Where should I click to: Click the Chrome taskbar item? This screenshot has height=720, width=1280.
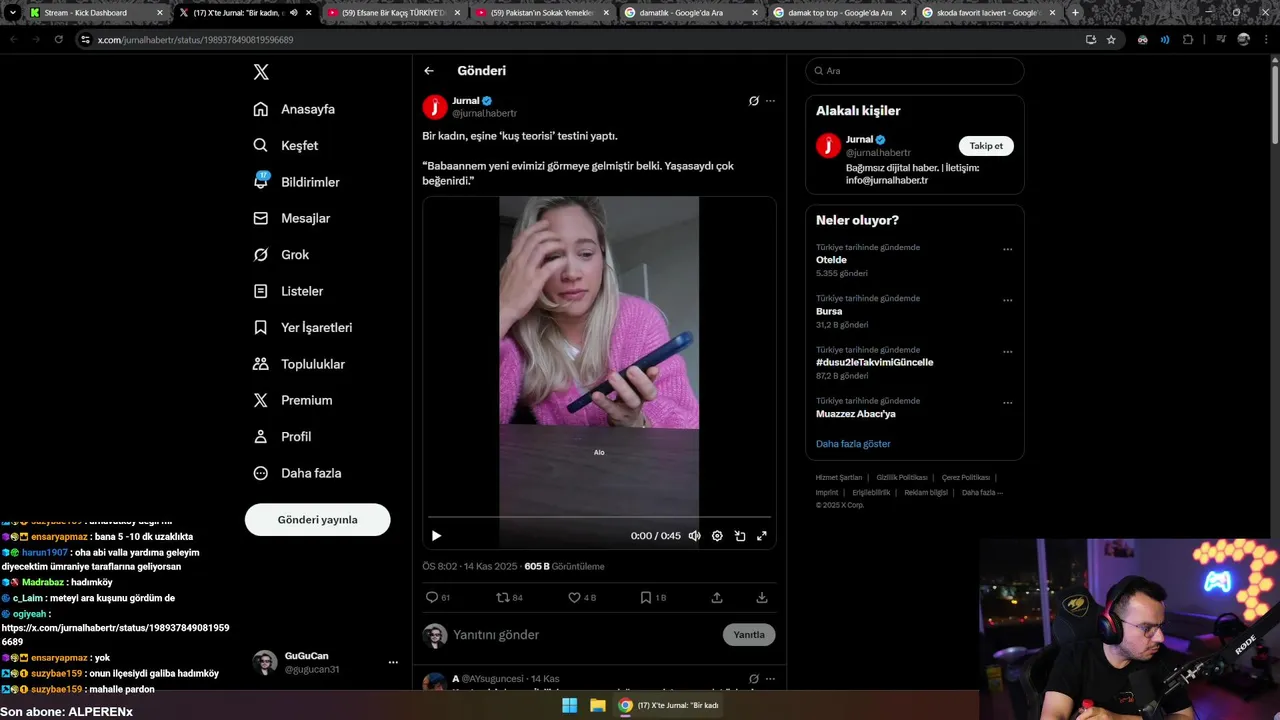[x=669, y=705]
